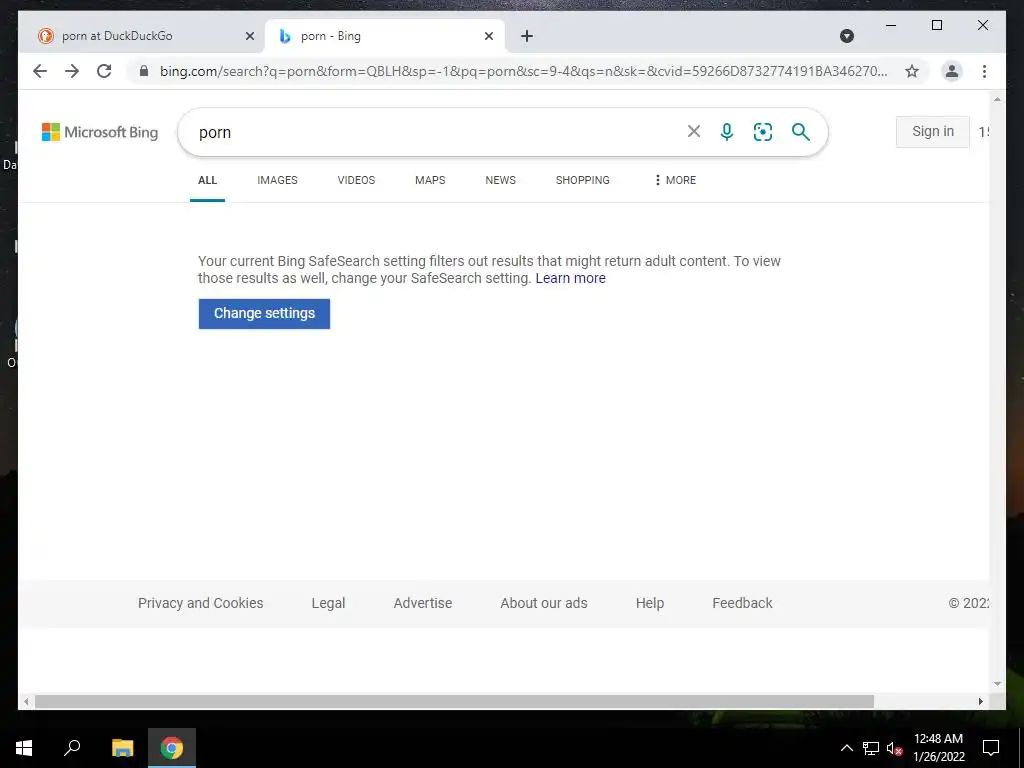
Task: Click the Learn more link
Action: (x=570, y=278)
